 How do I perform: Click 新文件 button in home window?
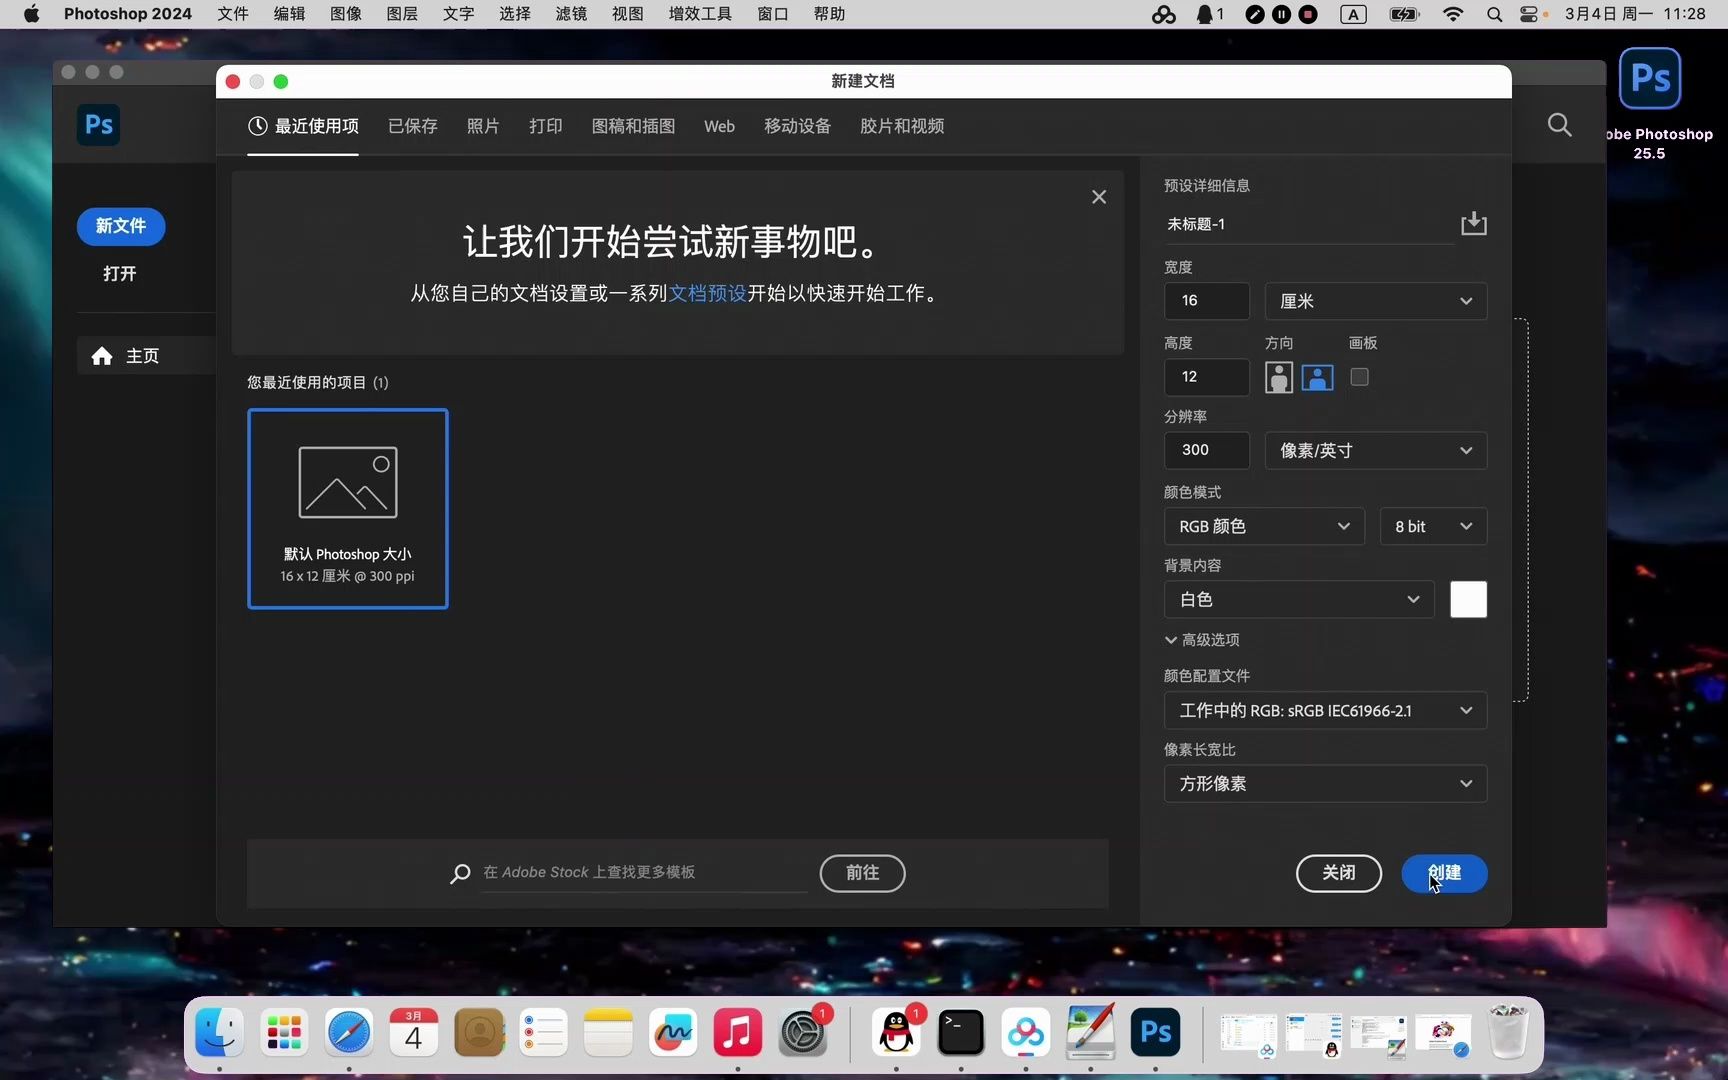coord(121,226)
